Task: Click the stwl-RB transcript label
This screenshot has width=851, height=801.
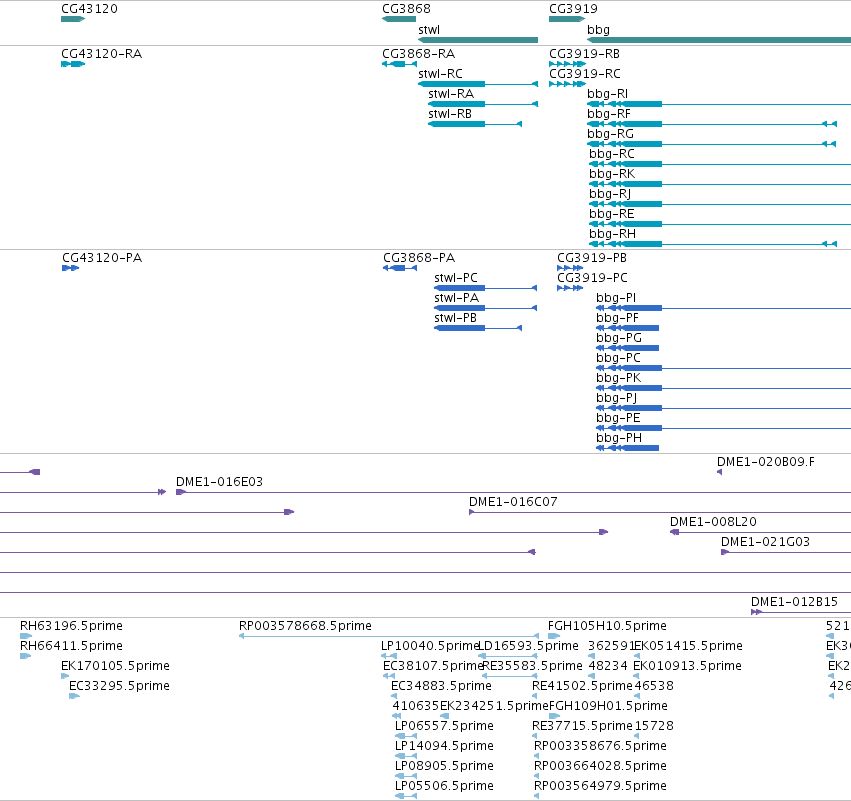Action: click(450, 114)
